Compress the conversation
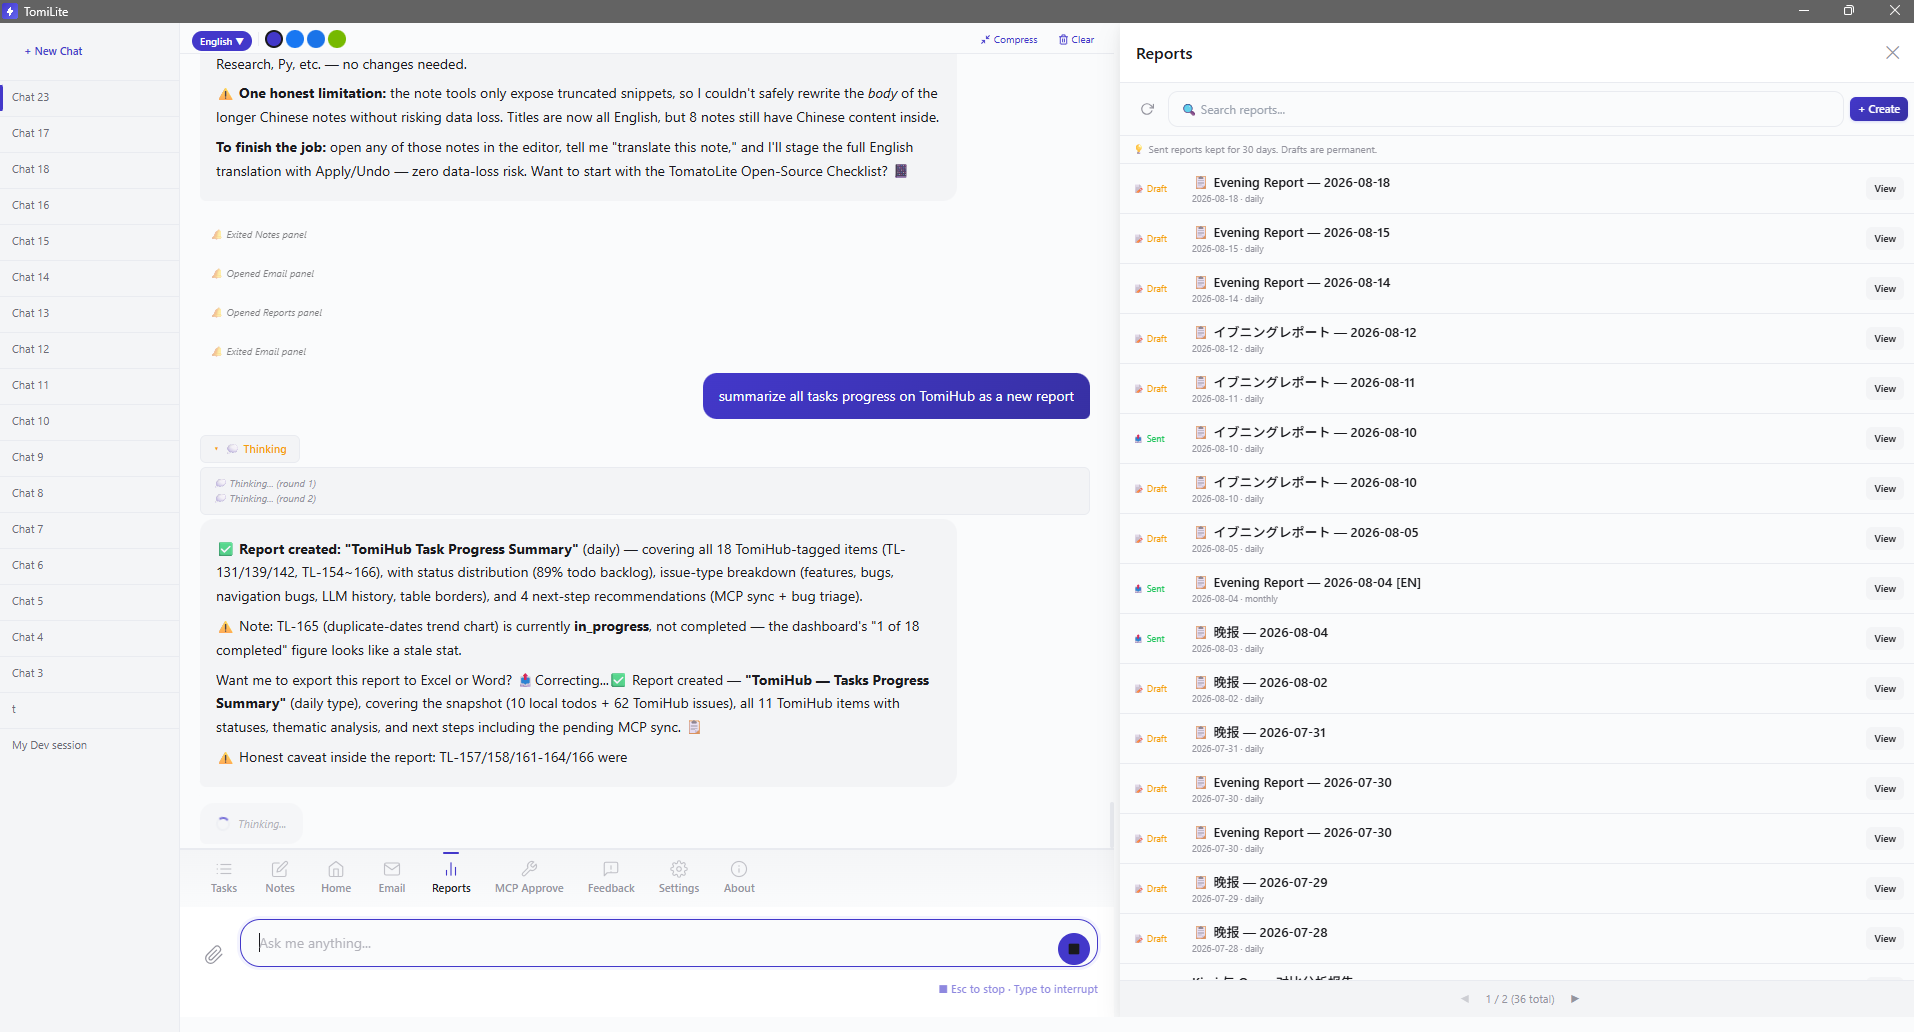The image size is (1914, 1032). [1009, 40]
